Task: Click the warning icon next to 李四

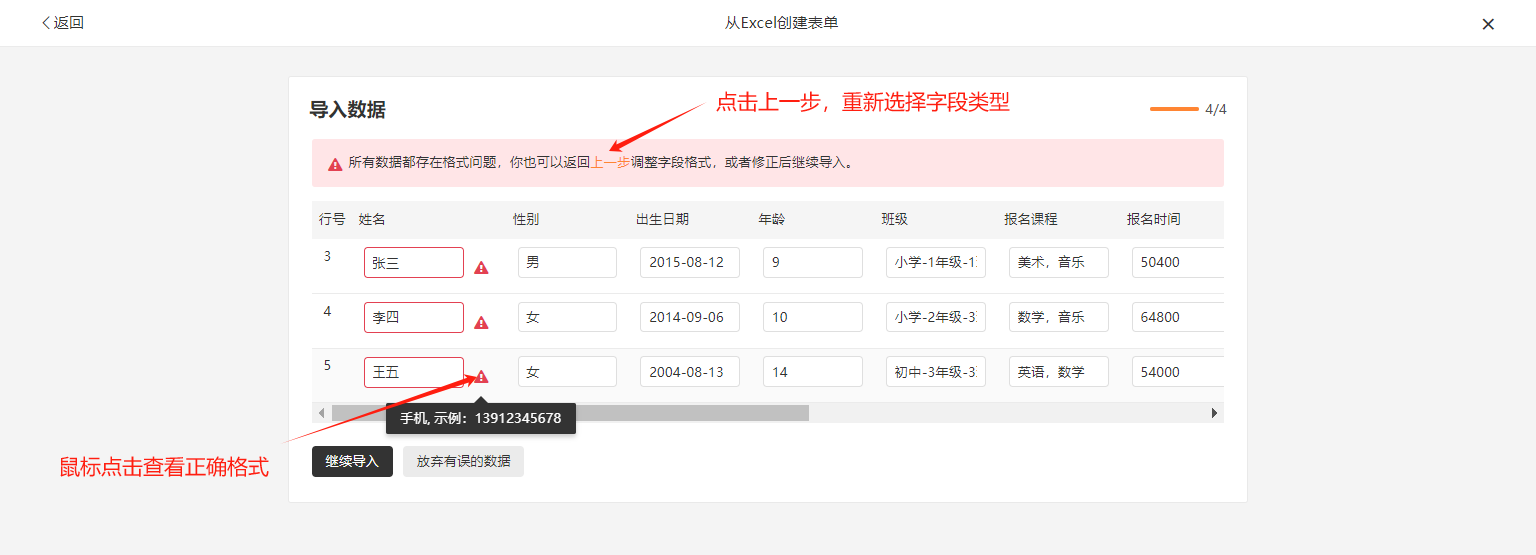Action: (481, 323)
